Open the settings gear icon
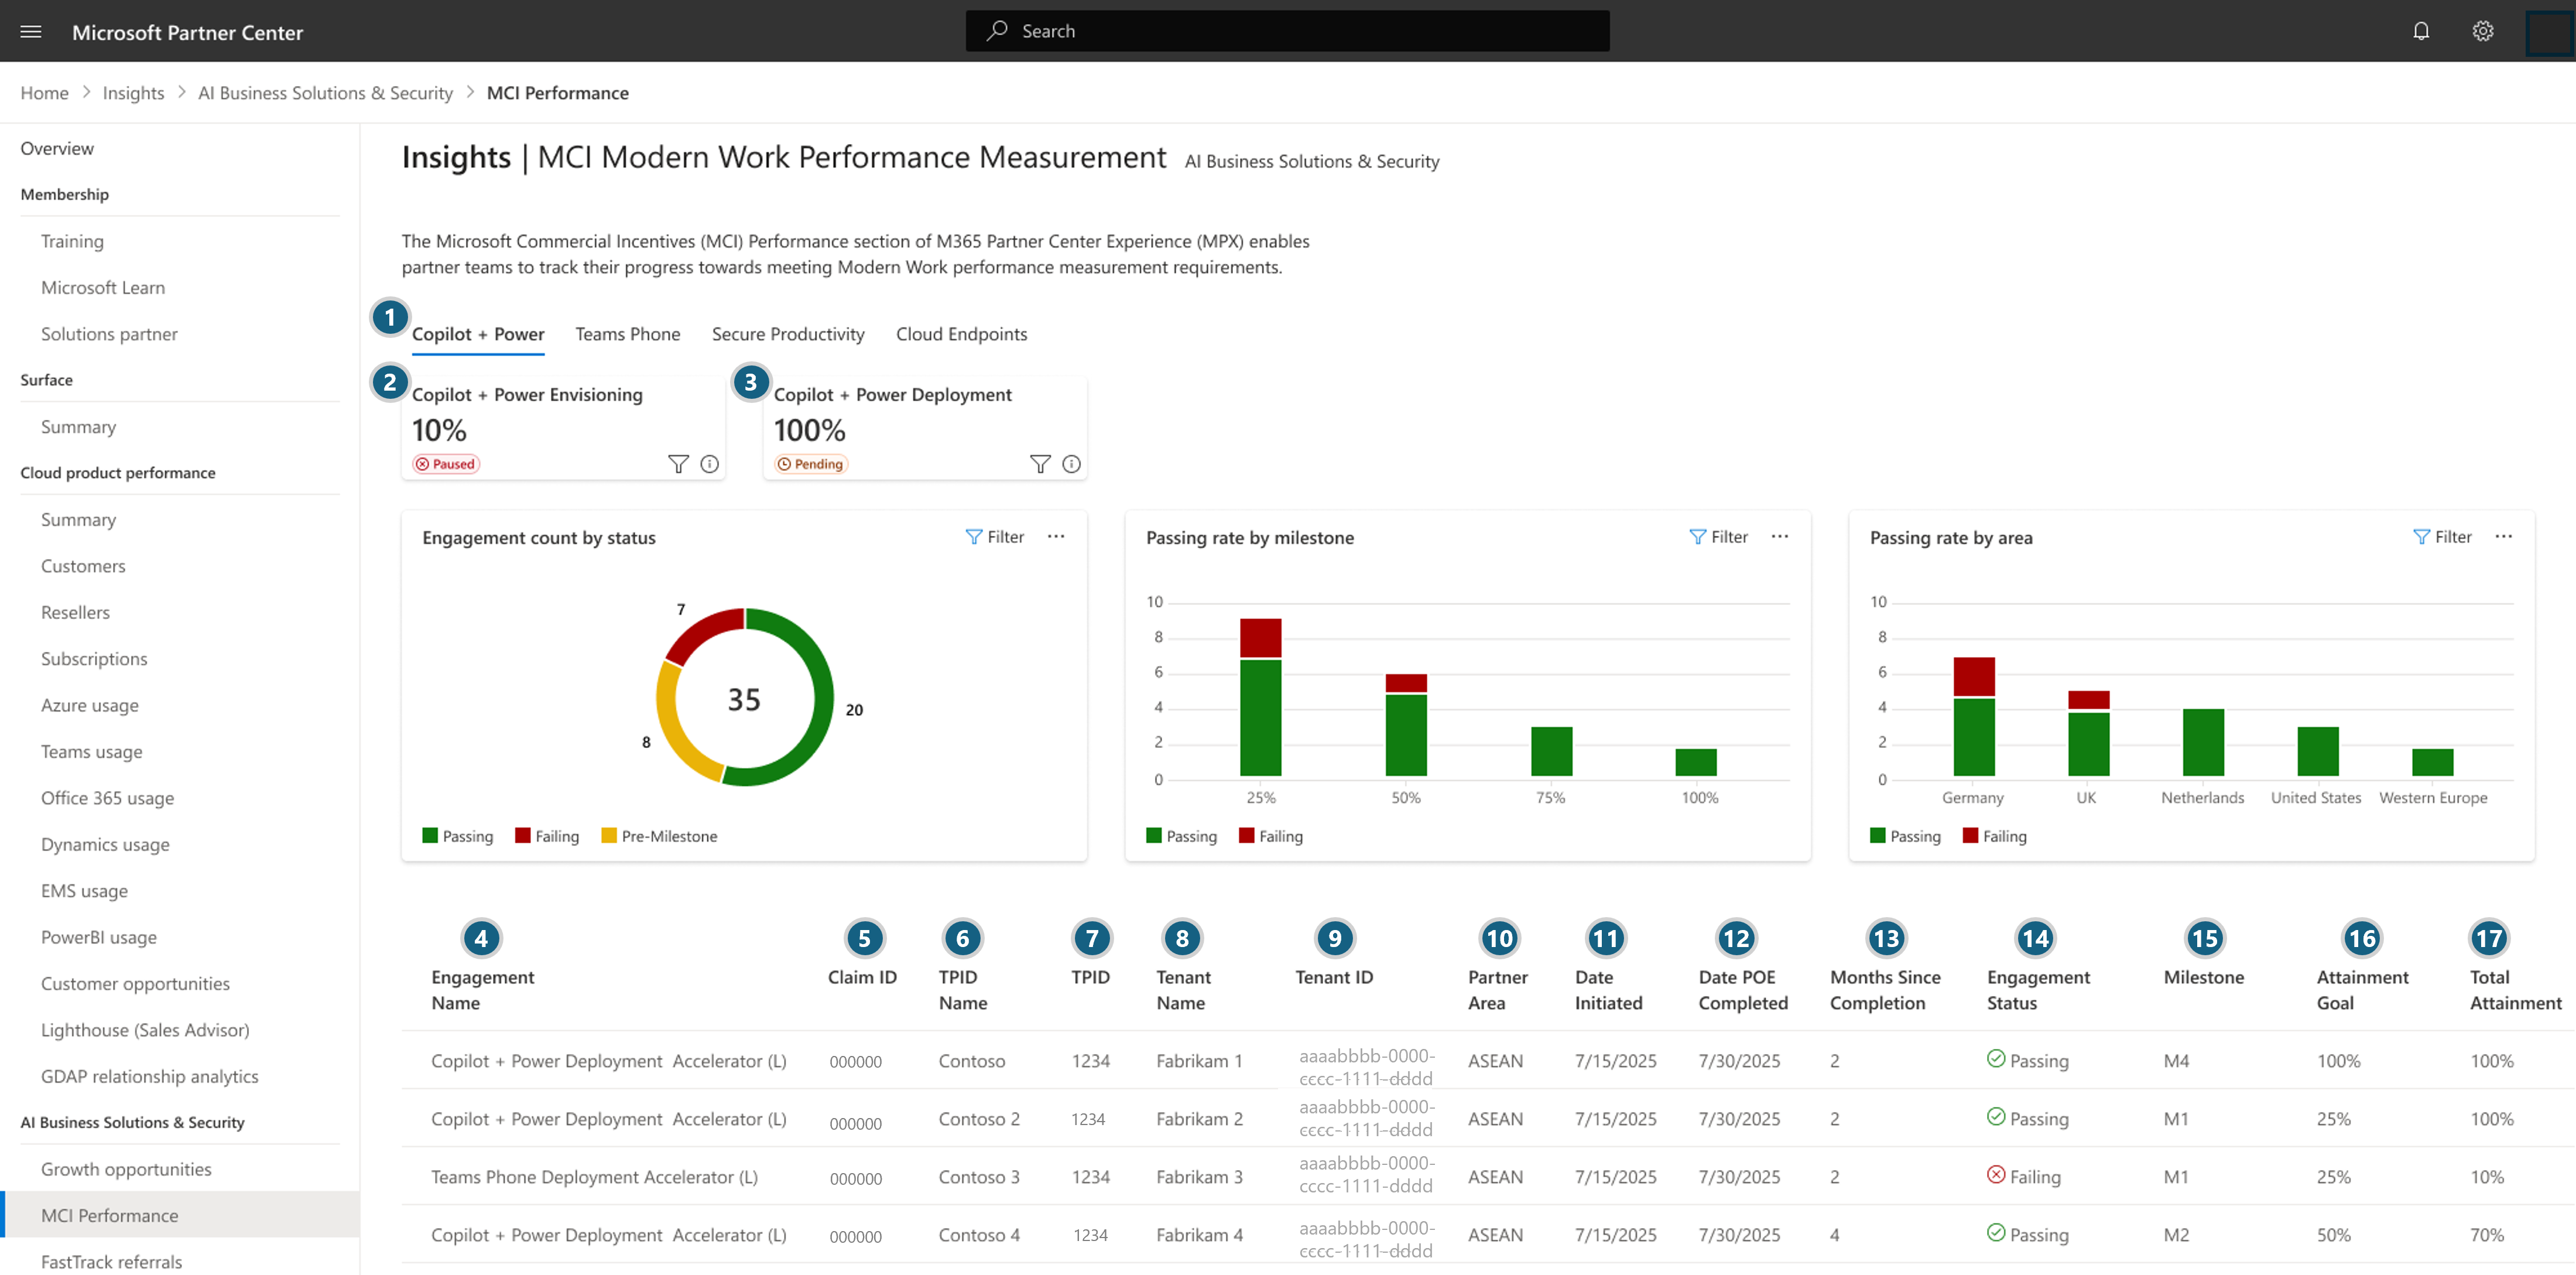 coord(2482,31)
